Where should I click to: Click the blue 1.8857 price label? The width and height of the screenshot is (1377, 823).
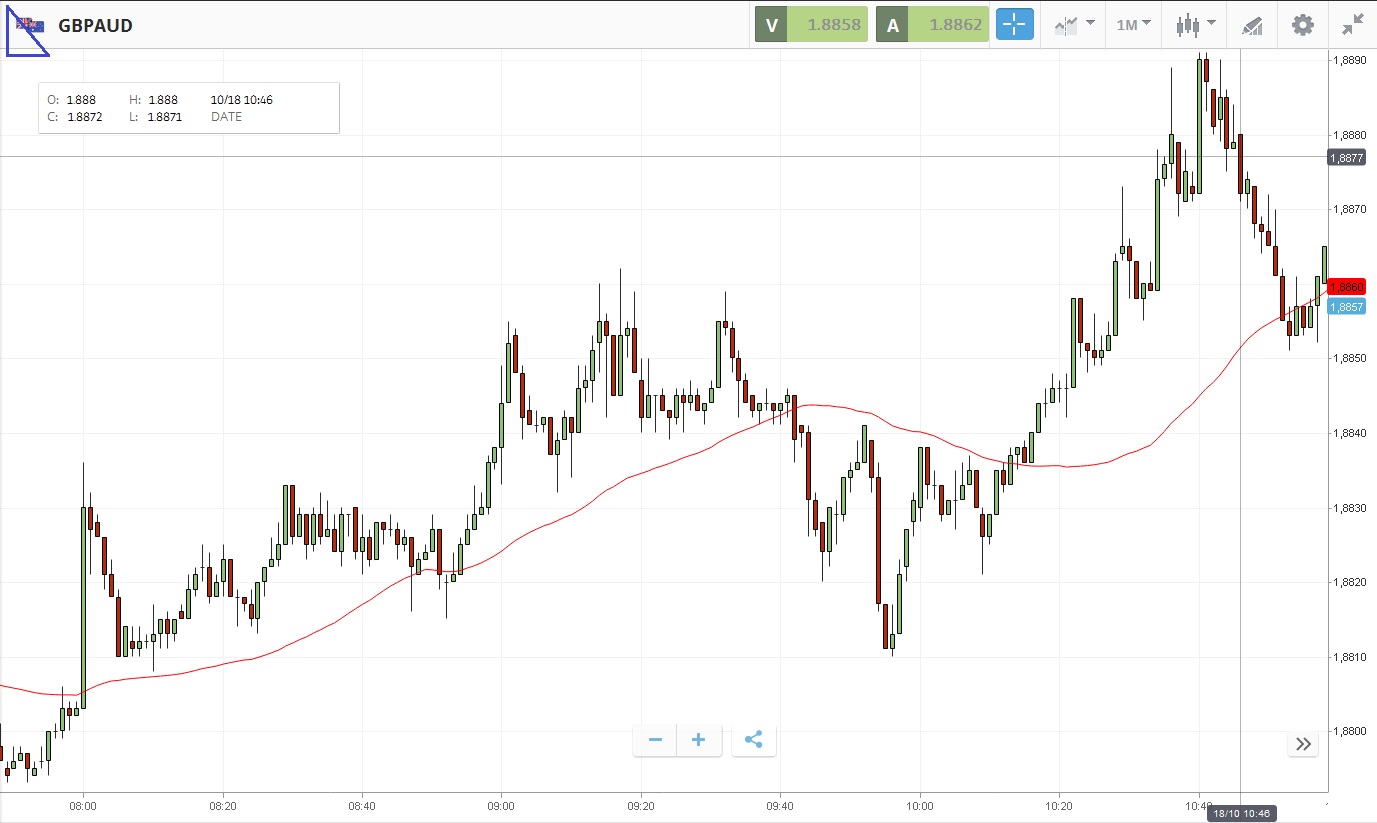1347,307
